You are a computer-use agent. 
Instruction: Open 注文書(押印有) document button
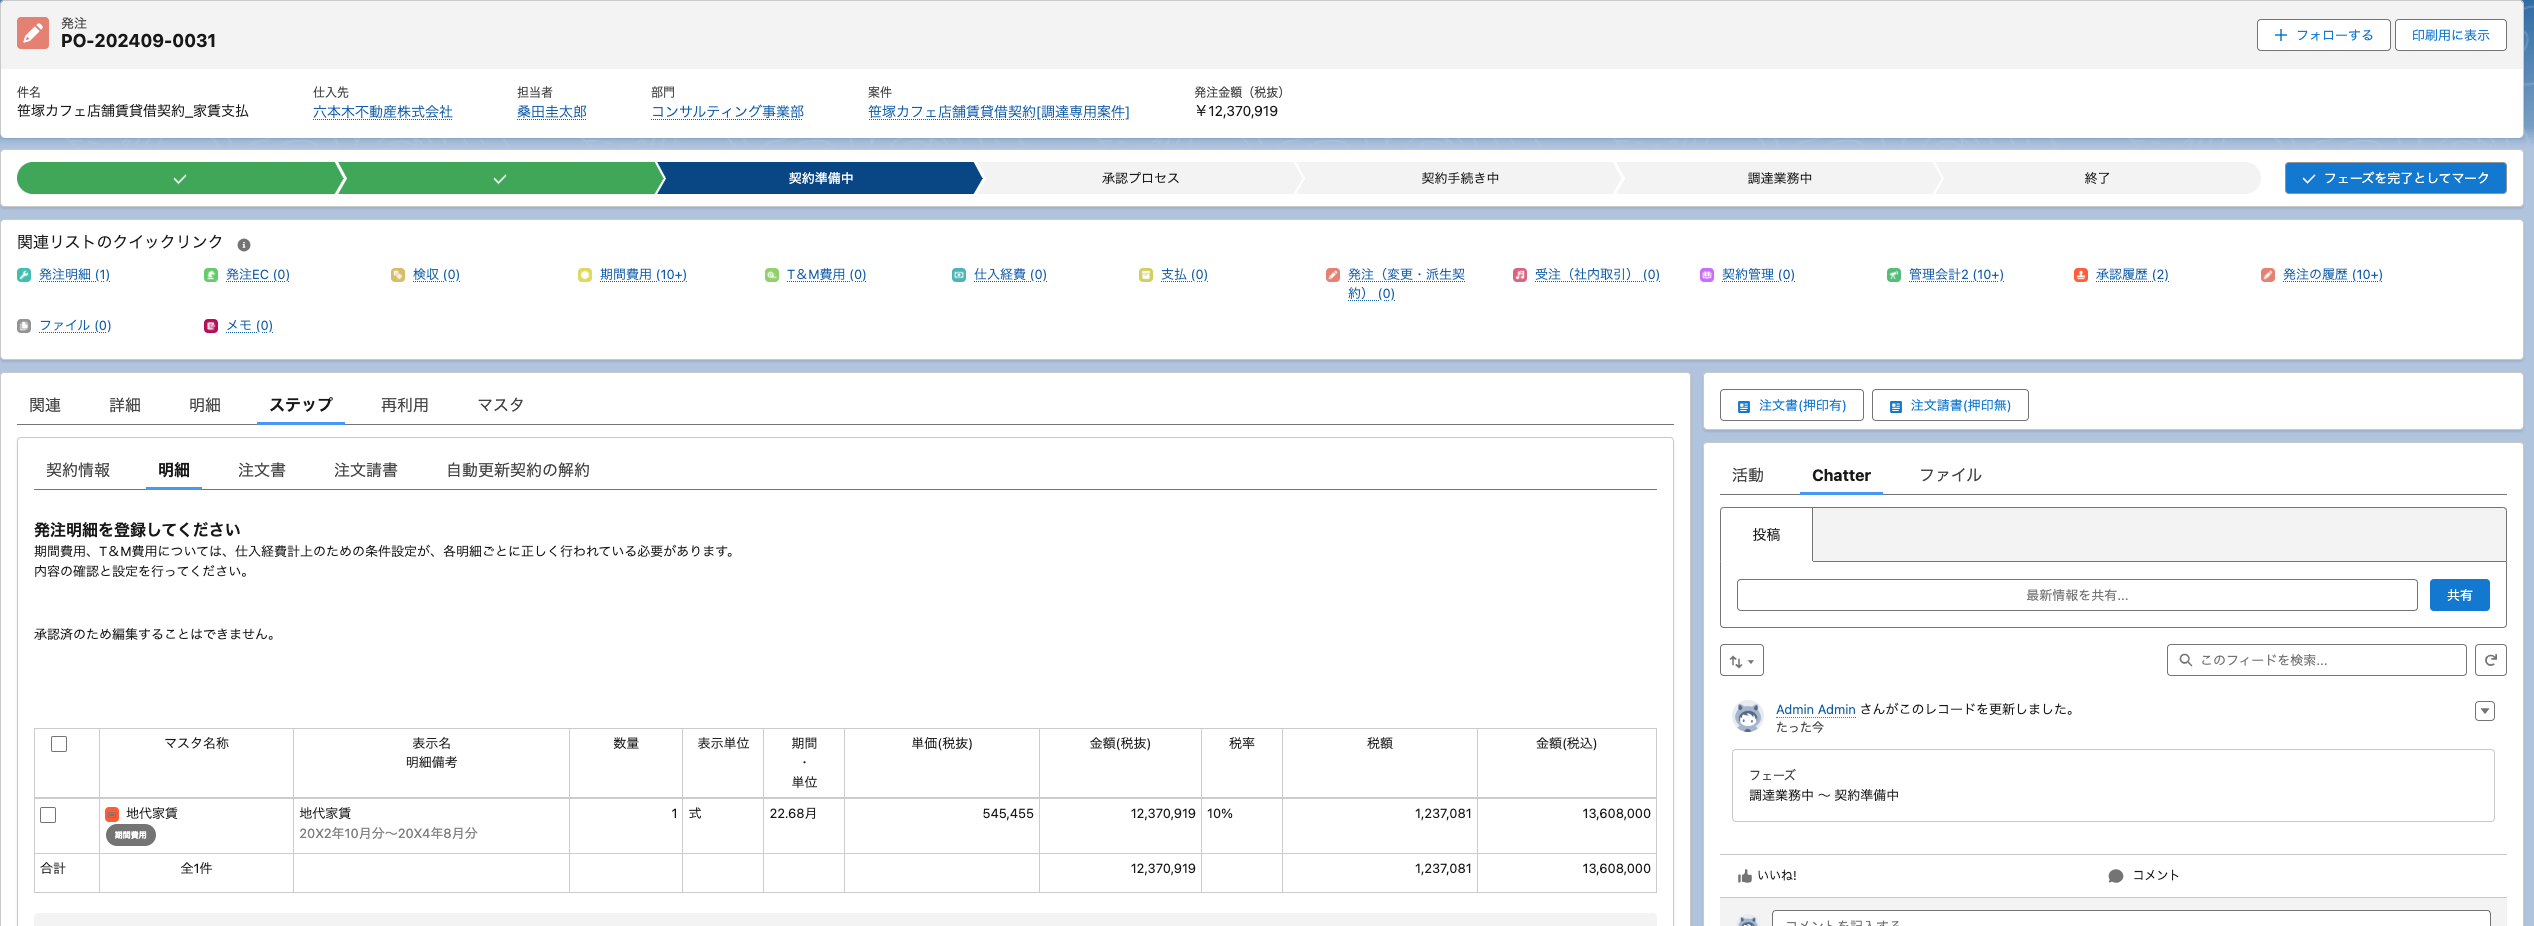1792,405
